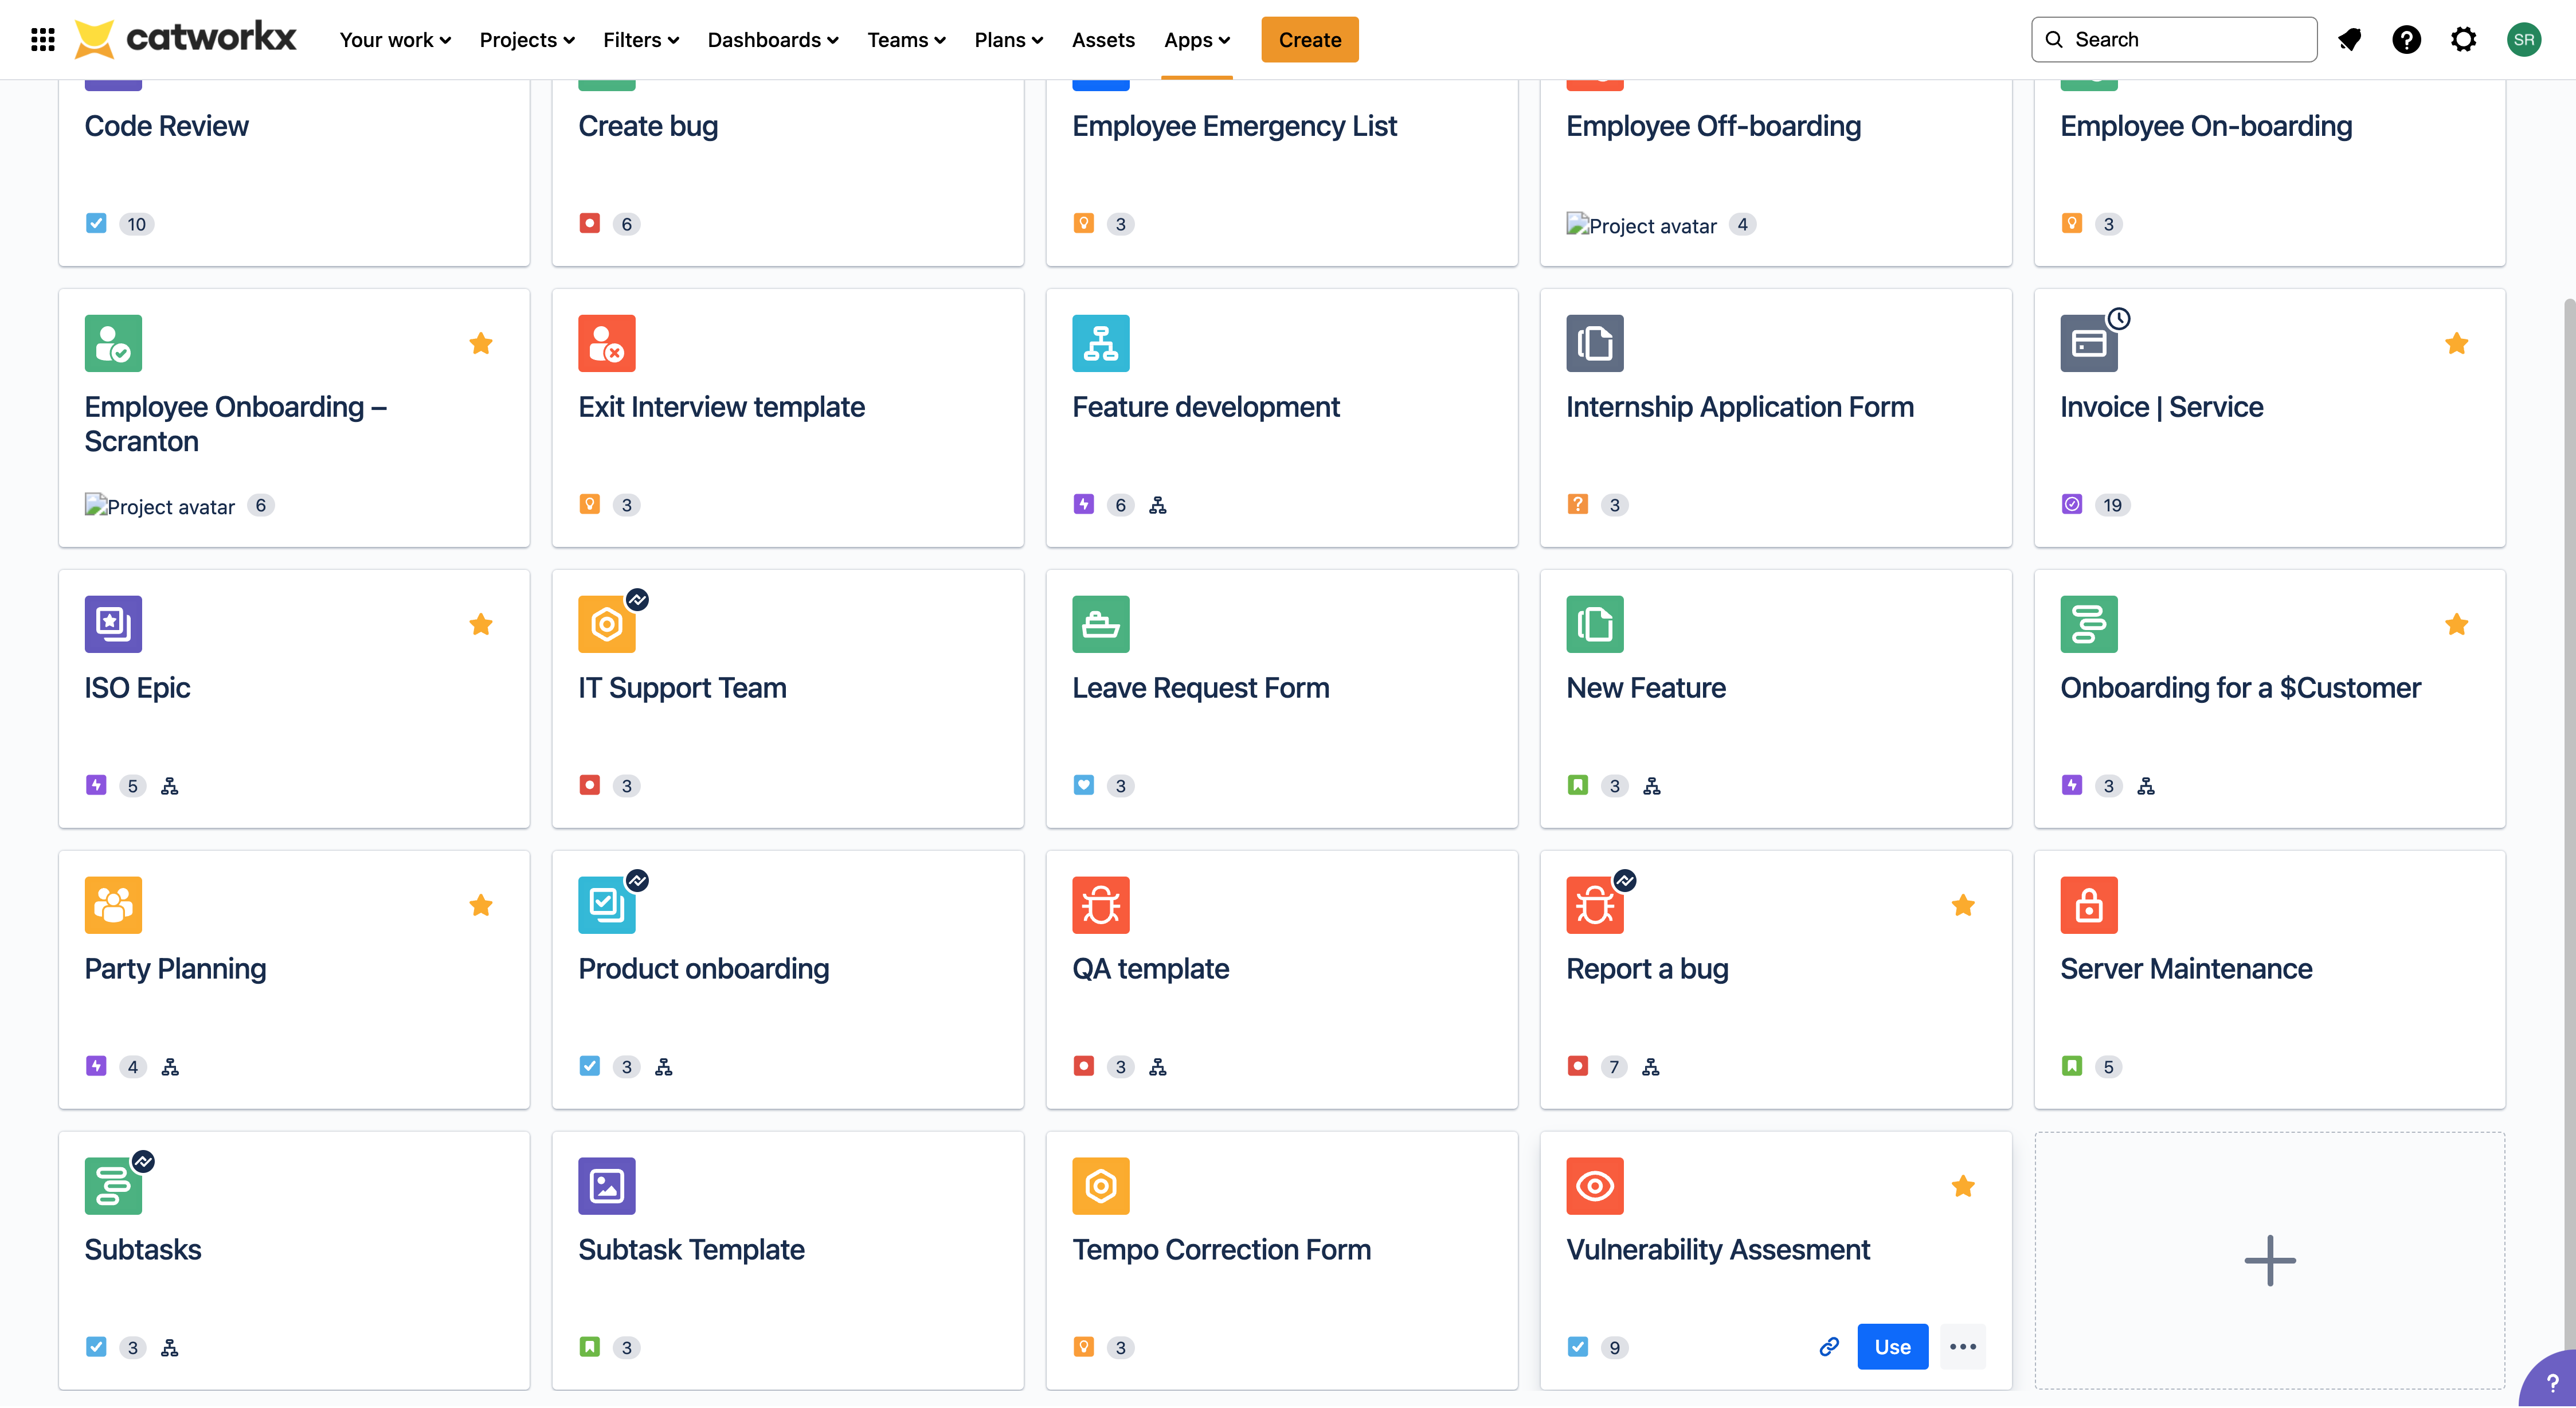This screenshot has width=2576, height=1408.
Task: Click hierarchy icon on Feature development card
Action: [x=1157, y=505]
